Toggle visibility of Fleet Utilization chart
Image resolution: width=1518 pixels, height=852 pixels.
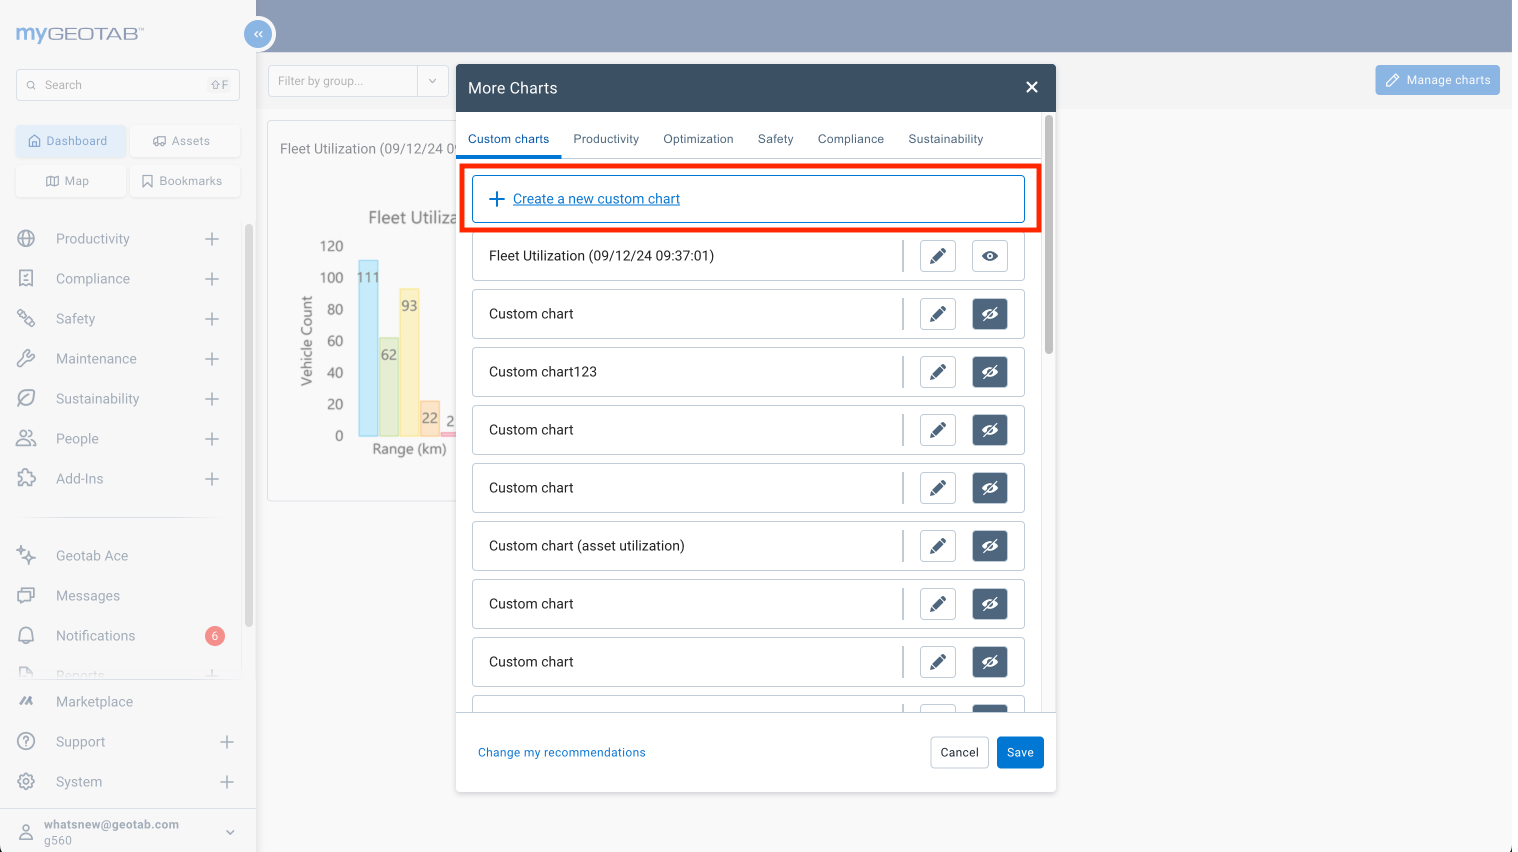[x=989, y=255]
